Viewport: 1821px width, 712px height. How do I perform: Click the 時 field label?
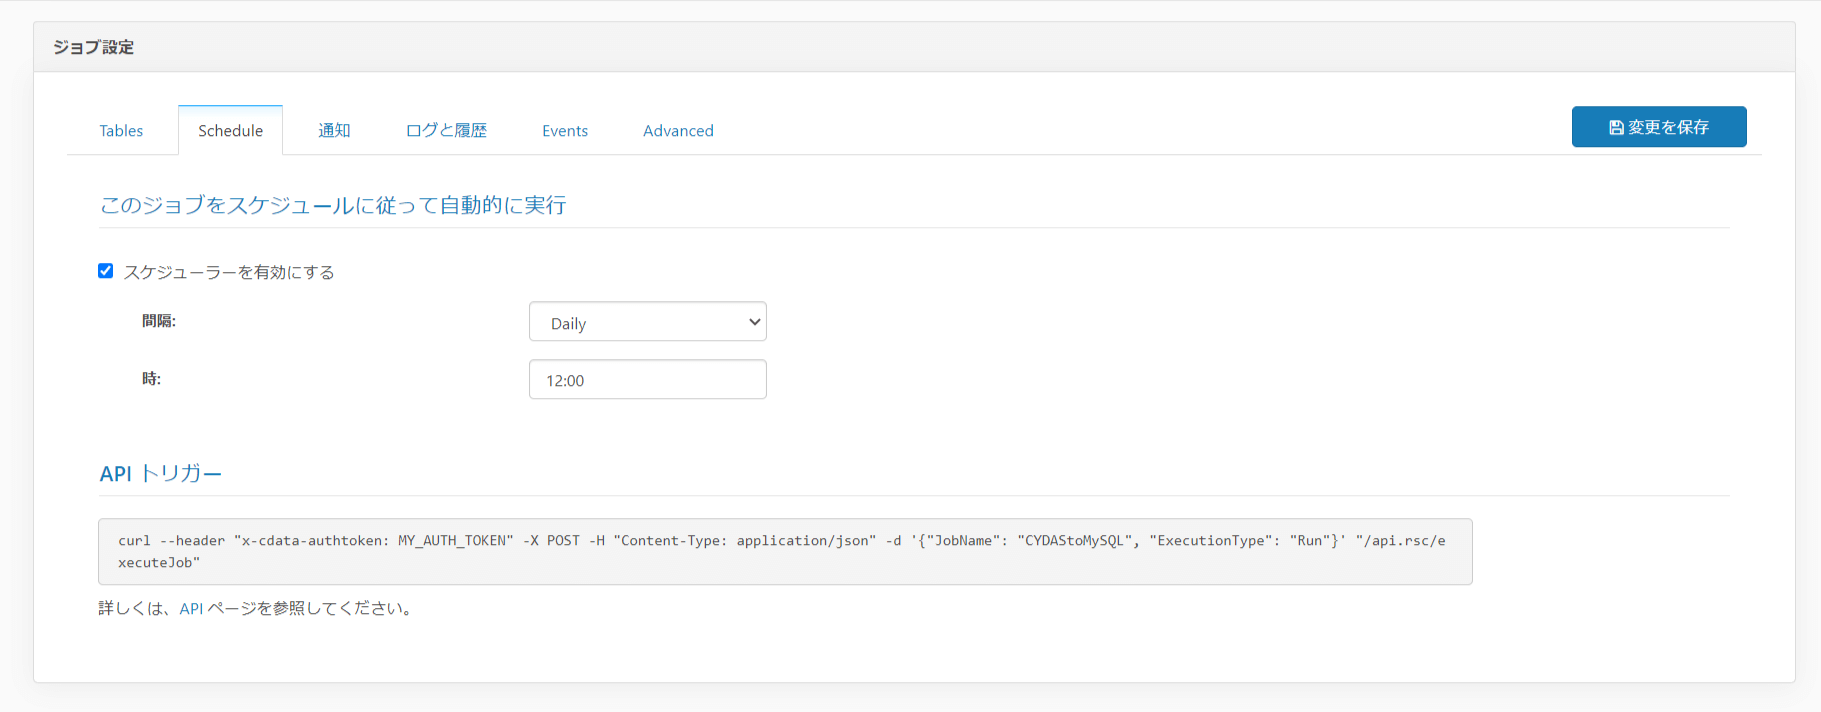coord(151,379)
